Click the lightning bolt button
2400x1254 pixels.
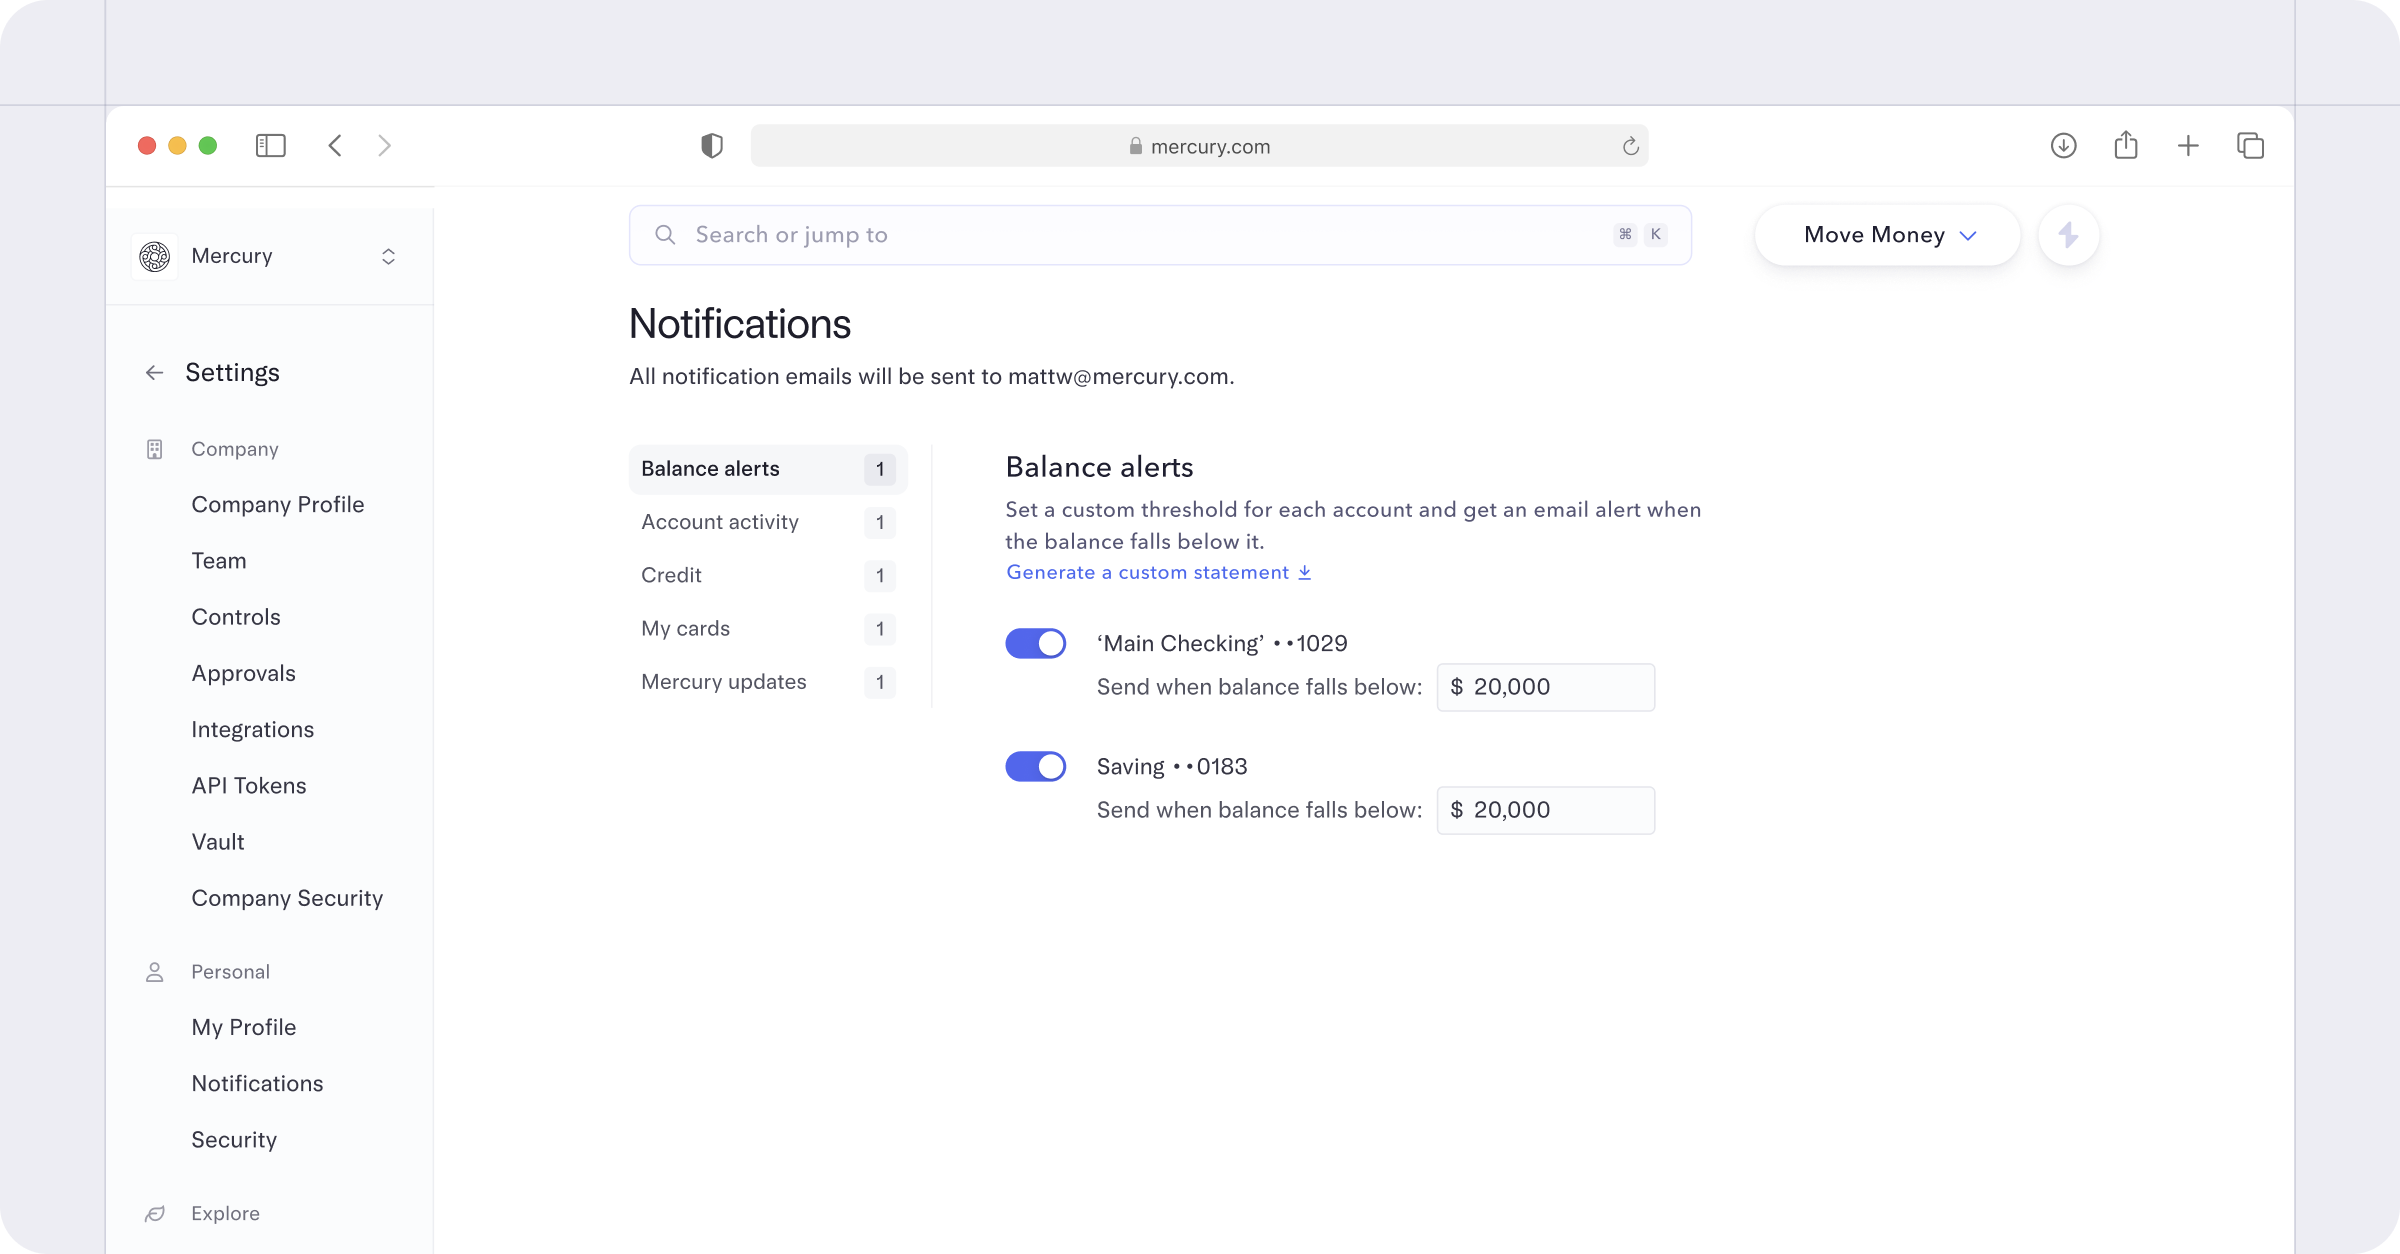pyautogui.click(x=2068, y=235)
